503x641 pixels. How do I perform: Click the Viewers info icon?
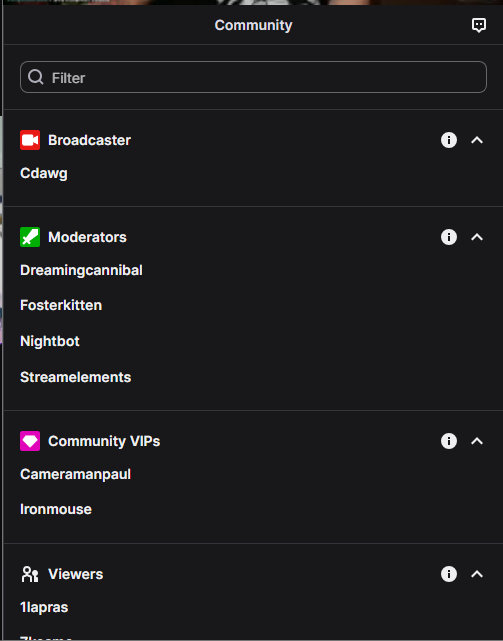tap(449, 574)
